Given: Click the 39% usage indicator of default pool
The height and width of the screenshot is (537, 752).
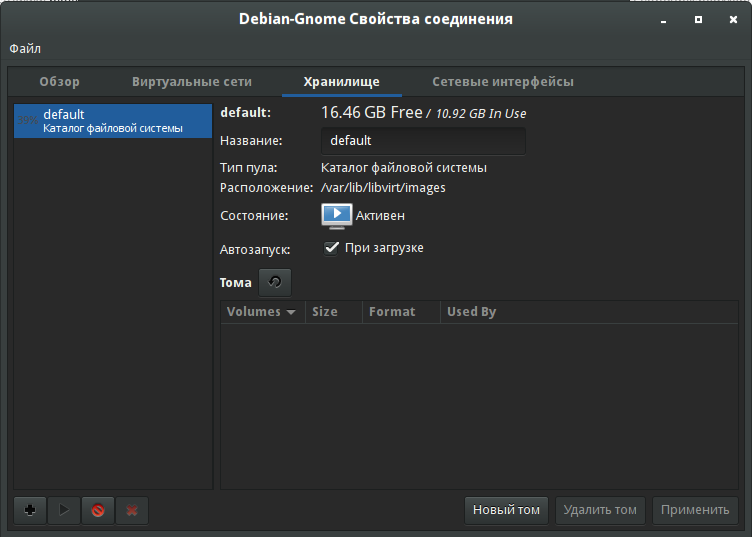Looking at the screenshot, I should click(x=28, y=120).
